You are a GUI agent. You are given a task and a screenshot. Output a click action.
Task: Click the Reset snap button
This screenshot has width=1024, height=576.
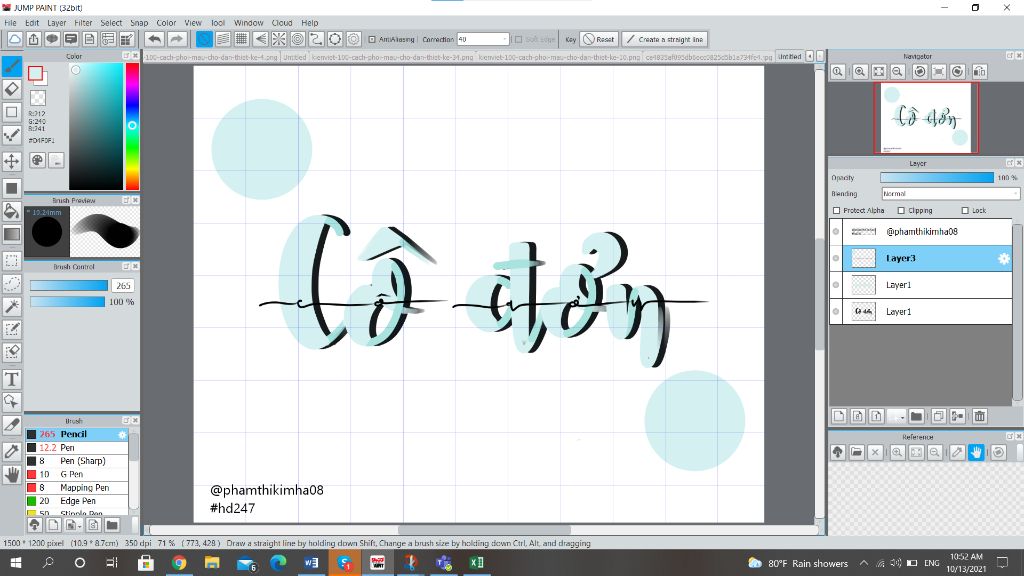(x=599, y=39)
